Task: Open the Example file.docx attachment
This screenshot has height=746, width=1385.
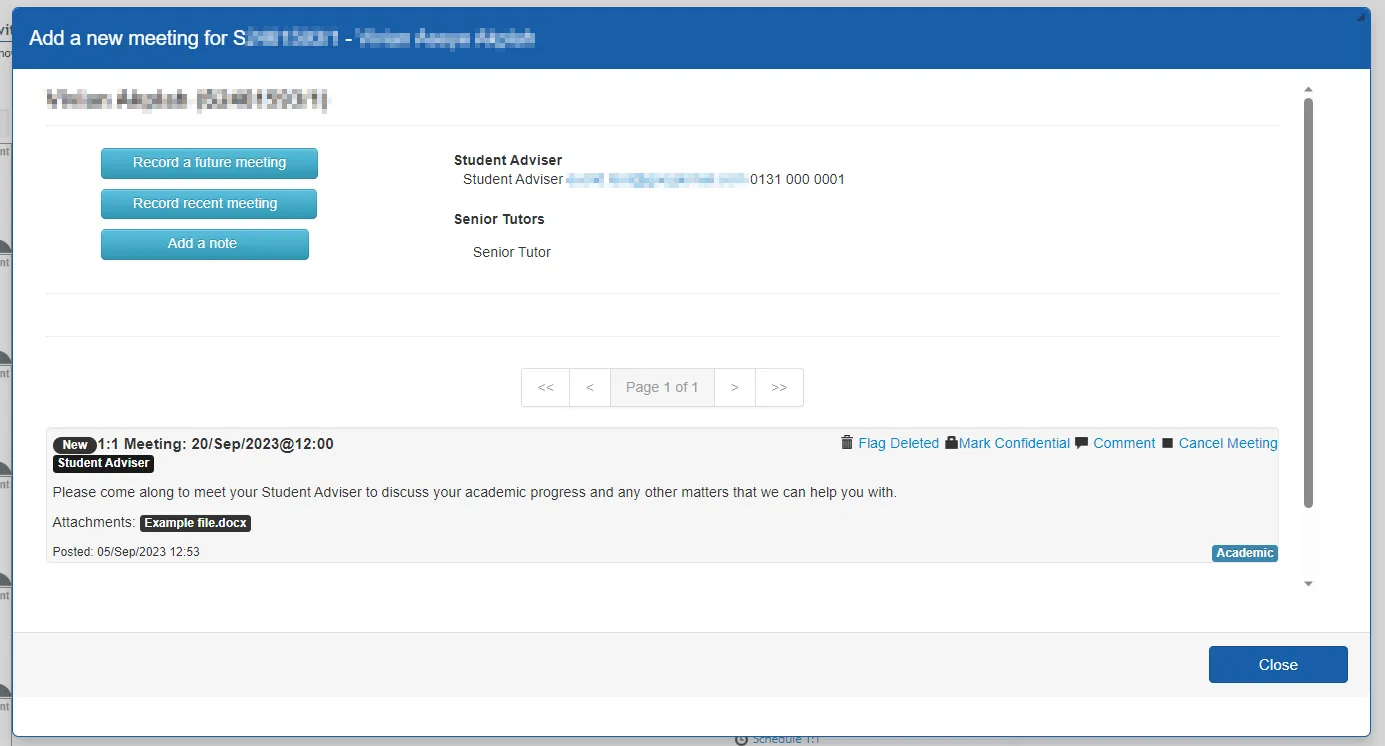Action: pos(195,522)
